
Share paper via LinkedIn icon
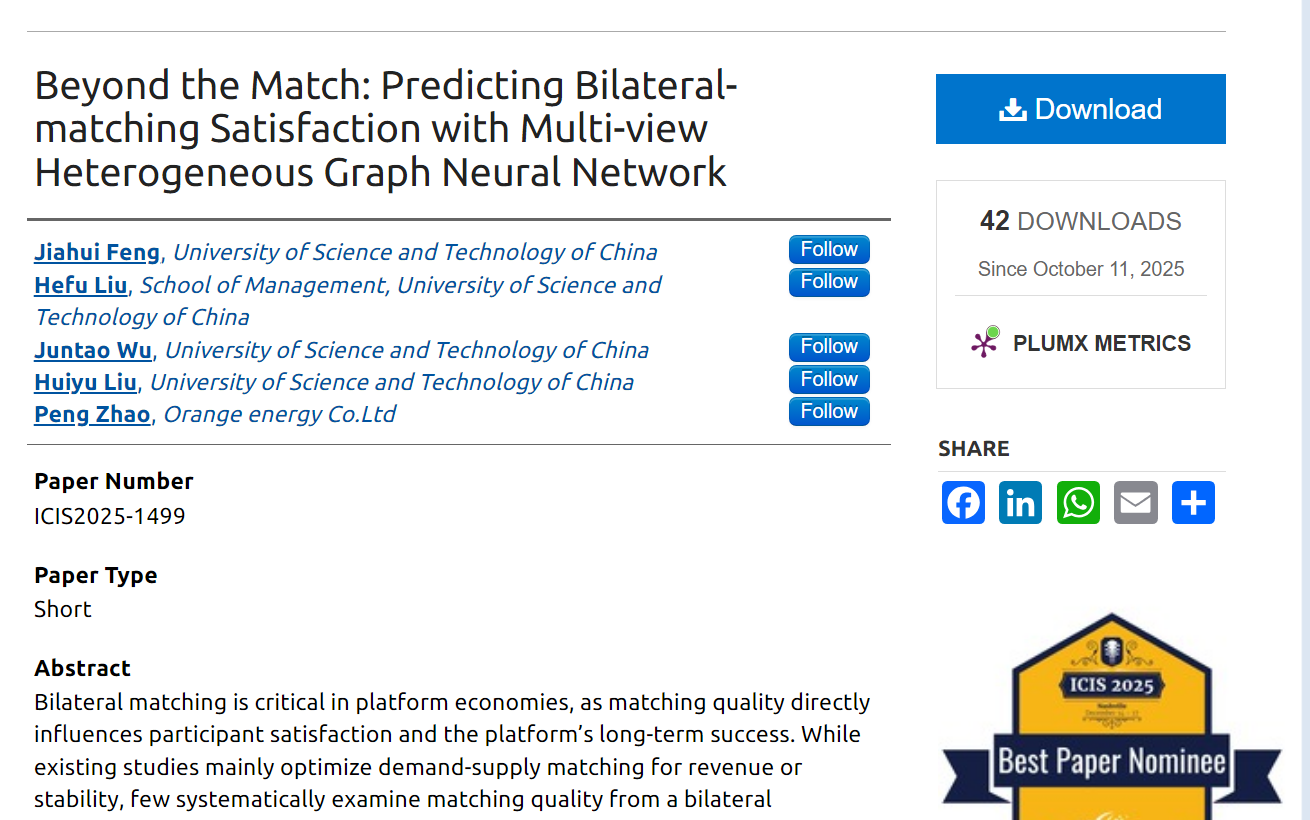click(x=1020, y=502)
